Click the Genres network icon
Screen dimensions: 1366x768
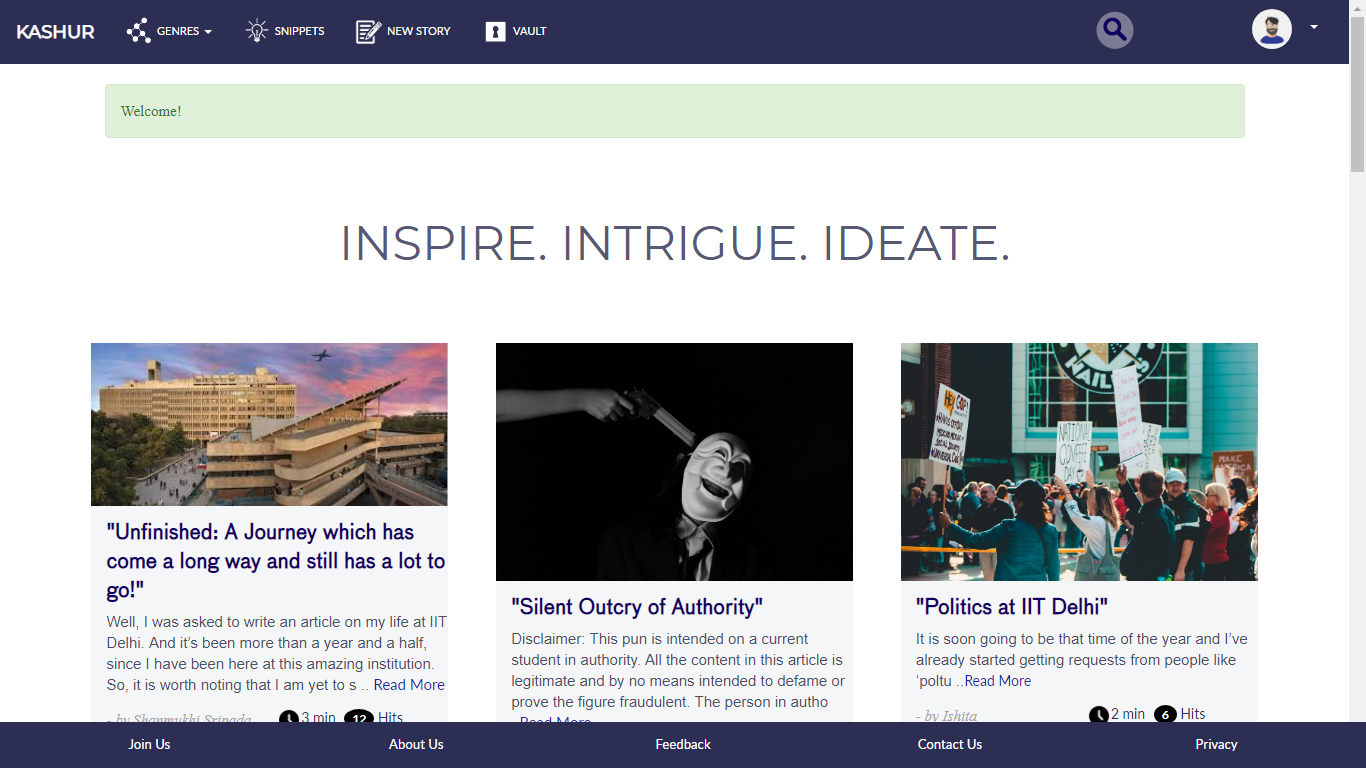click(138, 31)
